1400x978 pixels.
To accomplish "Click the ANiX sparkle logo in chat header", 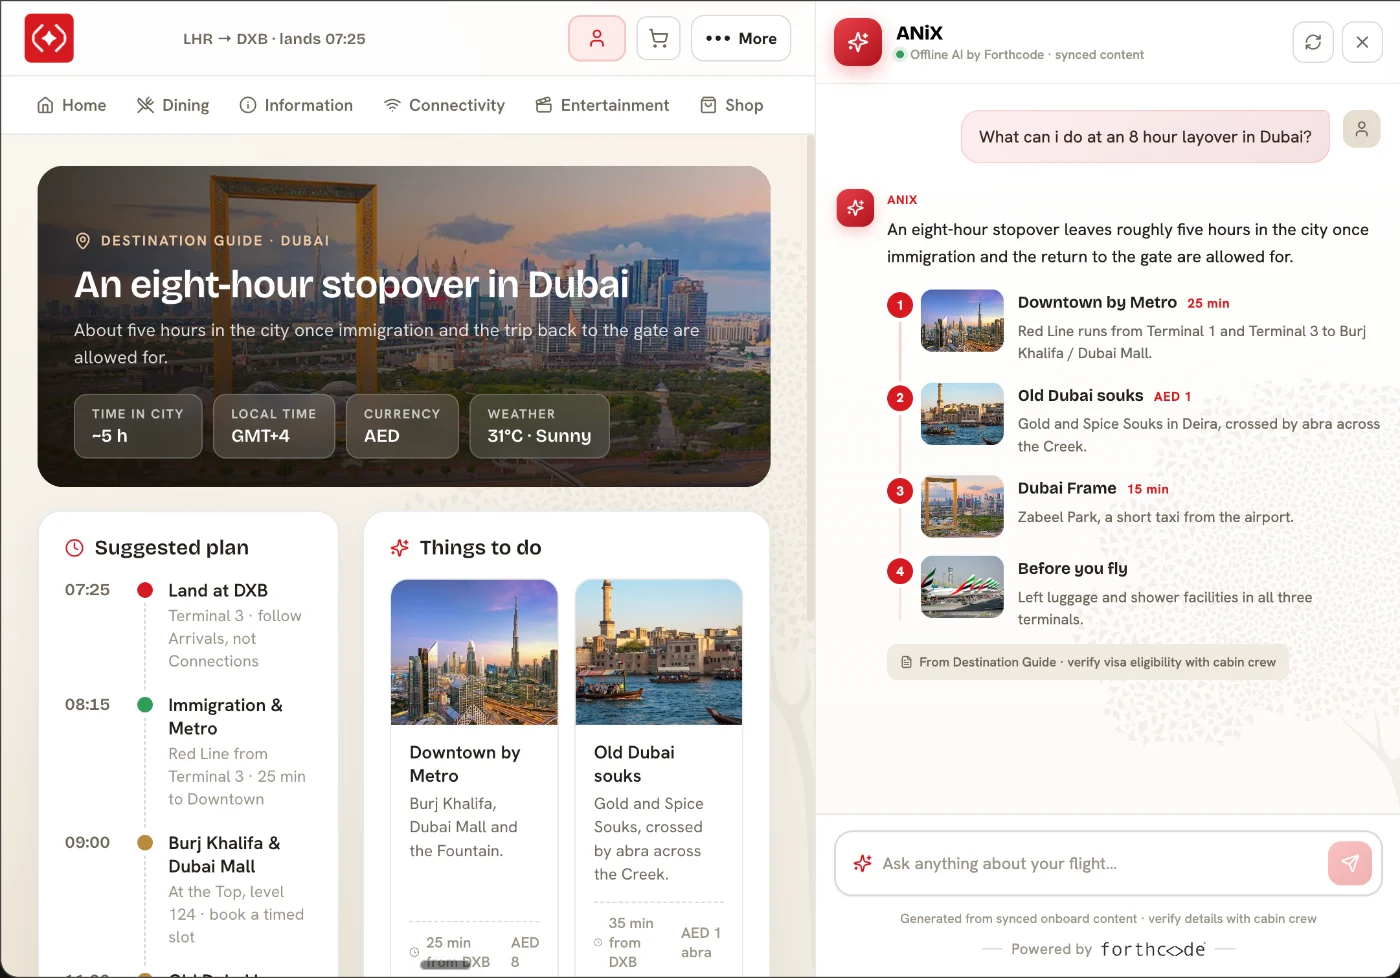I will click(858, 42).
